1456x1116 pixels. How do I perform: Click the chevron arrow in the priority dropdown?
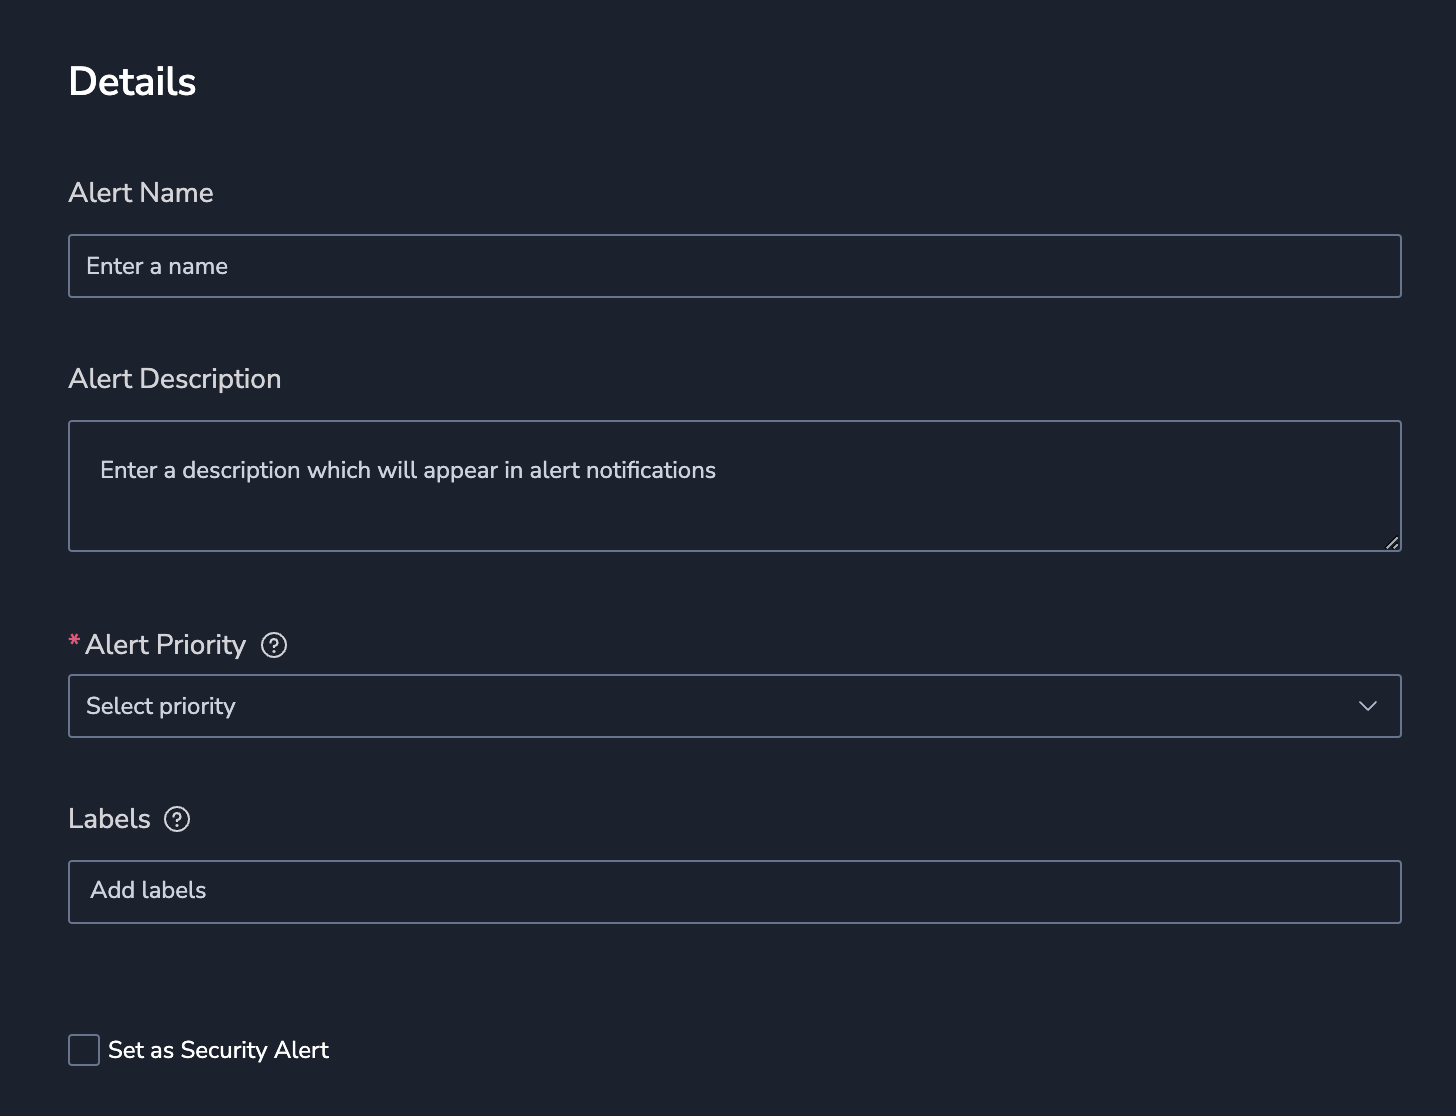pyautogui.click(x=1368, y=706)
